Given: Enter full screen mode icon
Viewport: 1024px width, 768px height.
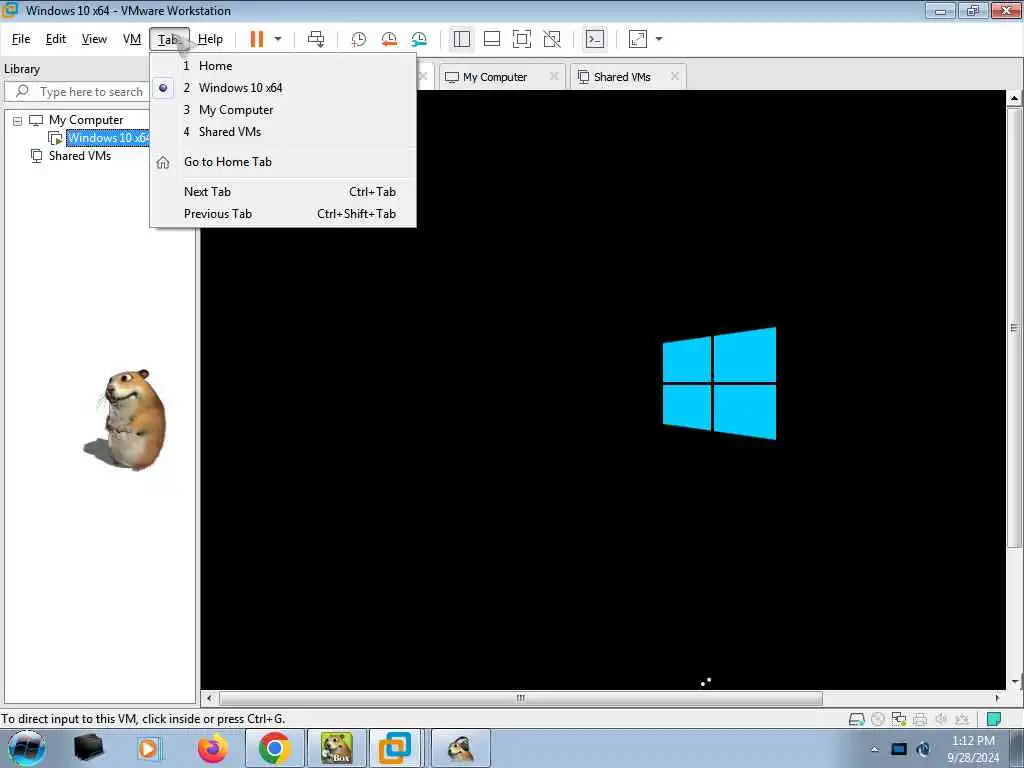Looking at the screenshot, I should pyautogui.click(x=522, y=39).
